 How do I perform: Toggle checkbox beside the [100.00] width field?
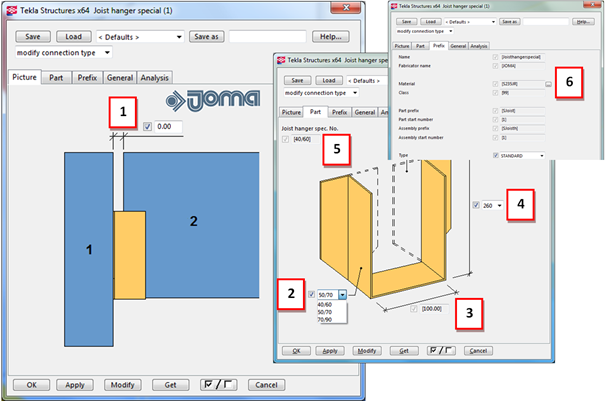click(x=414, y=309)
